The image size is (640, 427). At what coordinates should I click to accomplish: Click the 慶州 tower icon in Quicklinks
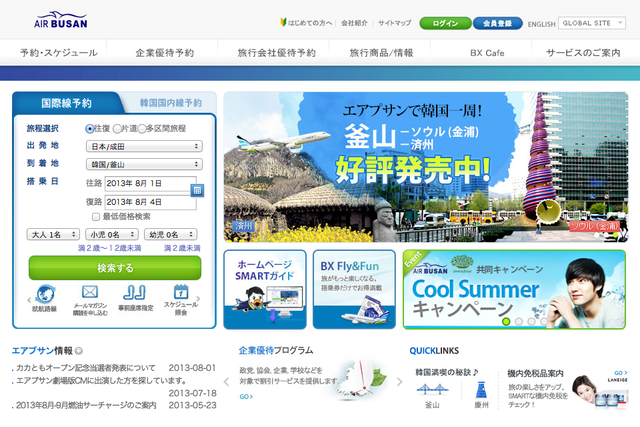tap(482, 389)
